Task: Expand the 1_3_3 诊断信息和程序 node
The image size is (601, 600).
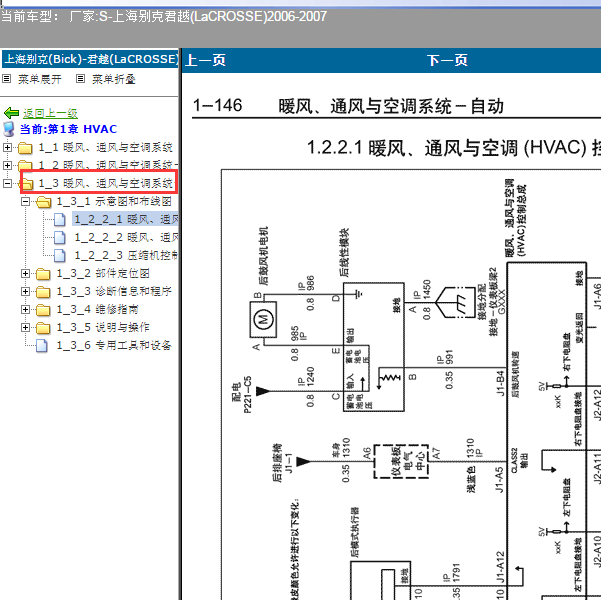Action: [25, 291]
